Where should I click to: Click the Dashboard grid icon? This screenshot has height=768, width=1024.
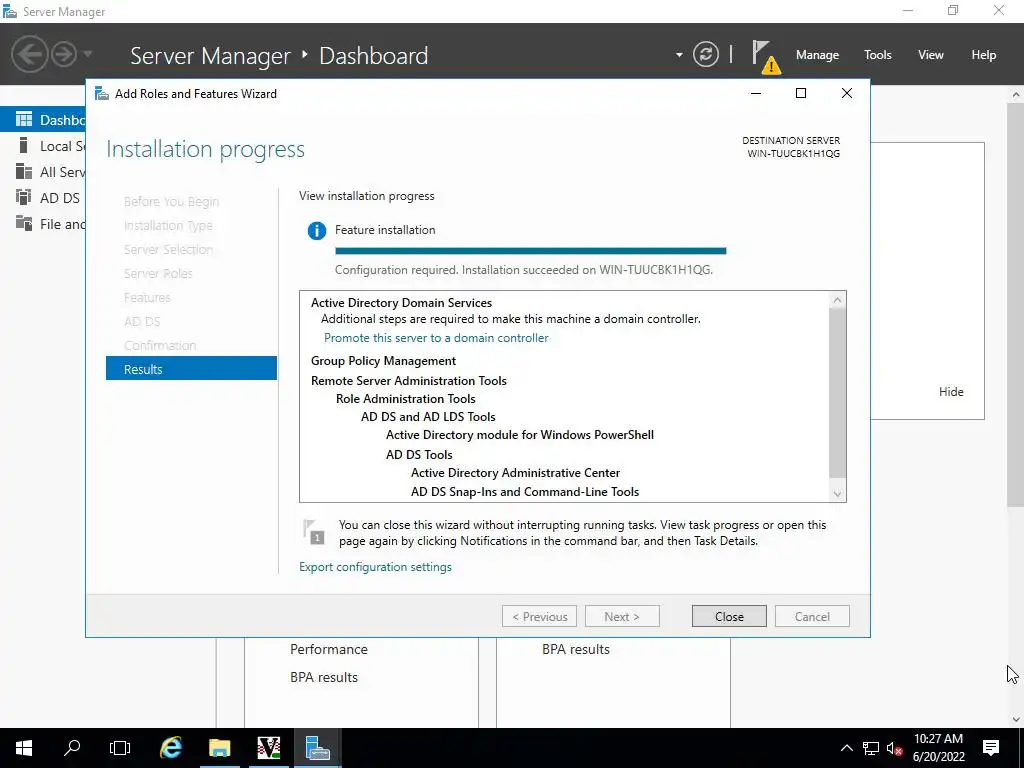(24, 119)
